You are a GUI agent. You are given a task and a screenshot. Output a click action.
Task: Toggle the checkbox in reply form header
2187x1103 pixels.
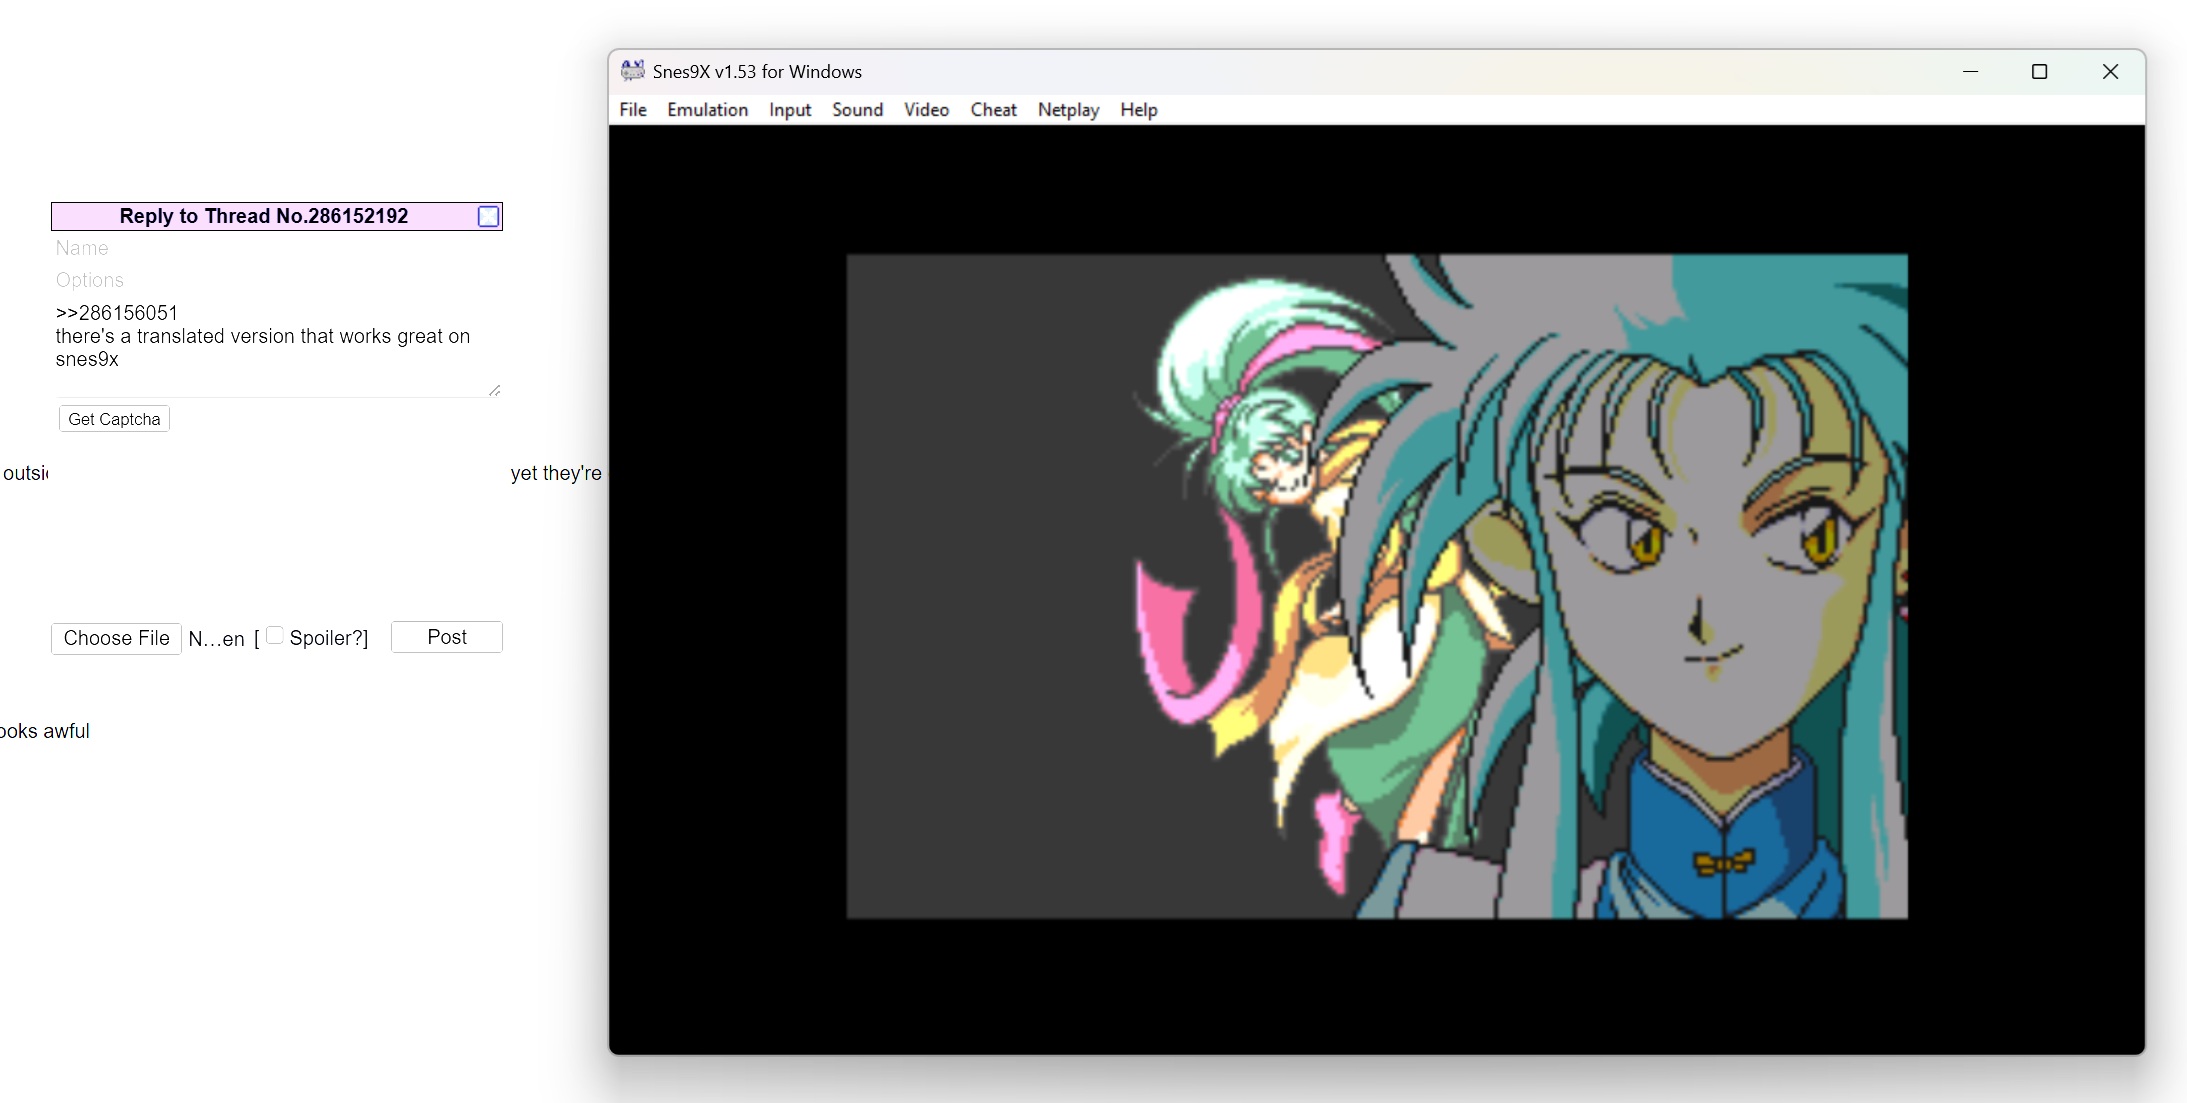[488, 216]
